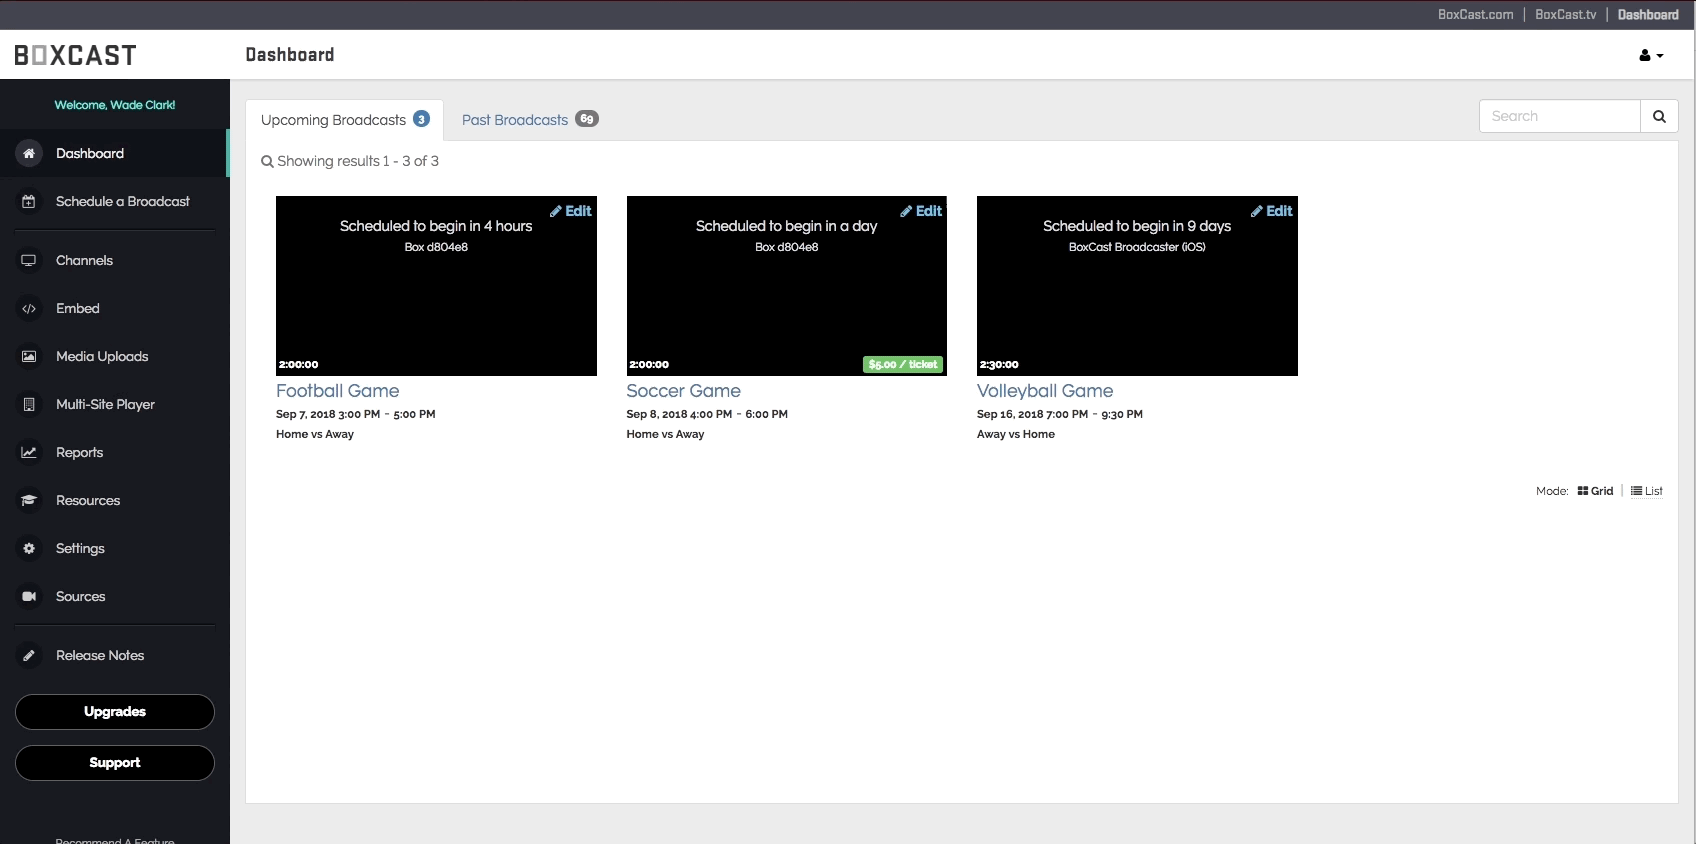This screenshot has width=1696, height=844.
Task: Open the user account dropdown menu
Action: (x=1651, y=56)
